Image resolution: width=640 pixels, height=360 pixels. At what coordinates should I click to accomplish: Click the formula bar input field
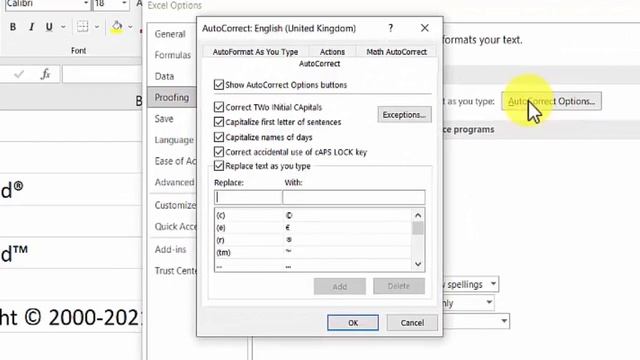[x=102, y=74]
